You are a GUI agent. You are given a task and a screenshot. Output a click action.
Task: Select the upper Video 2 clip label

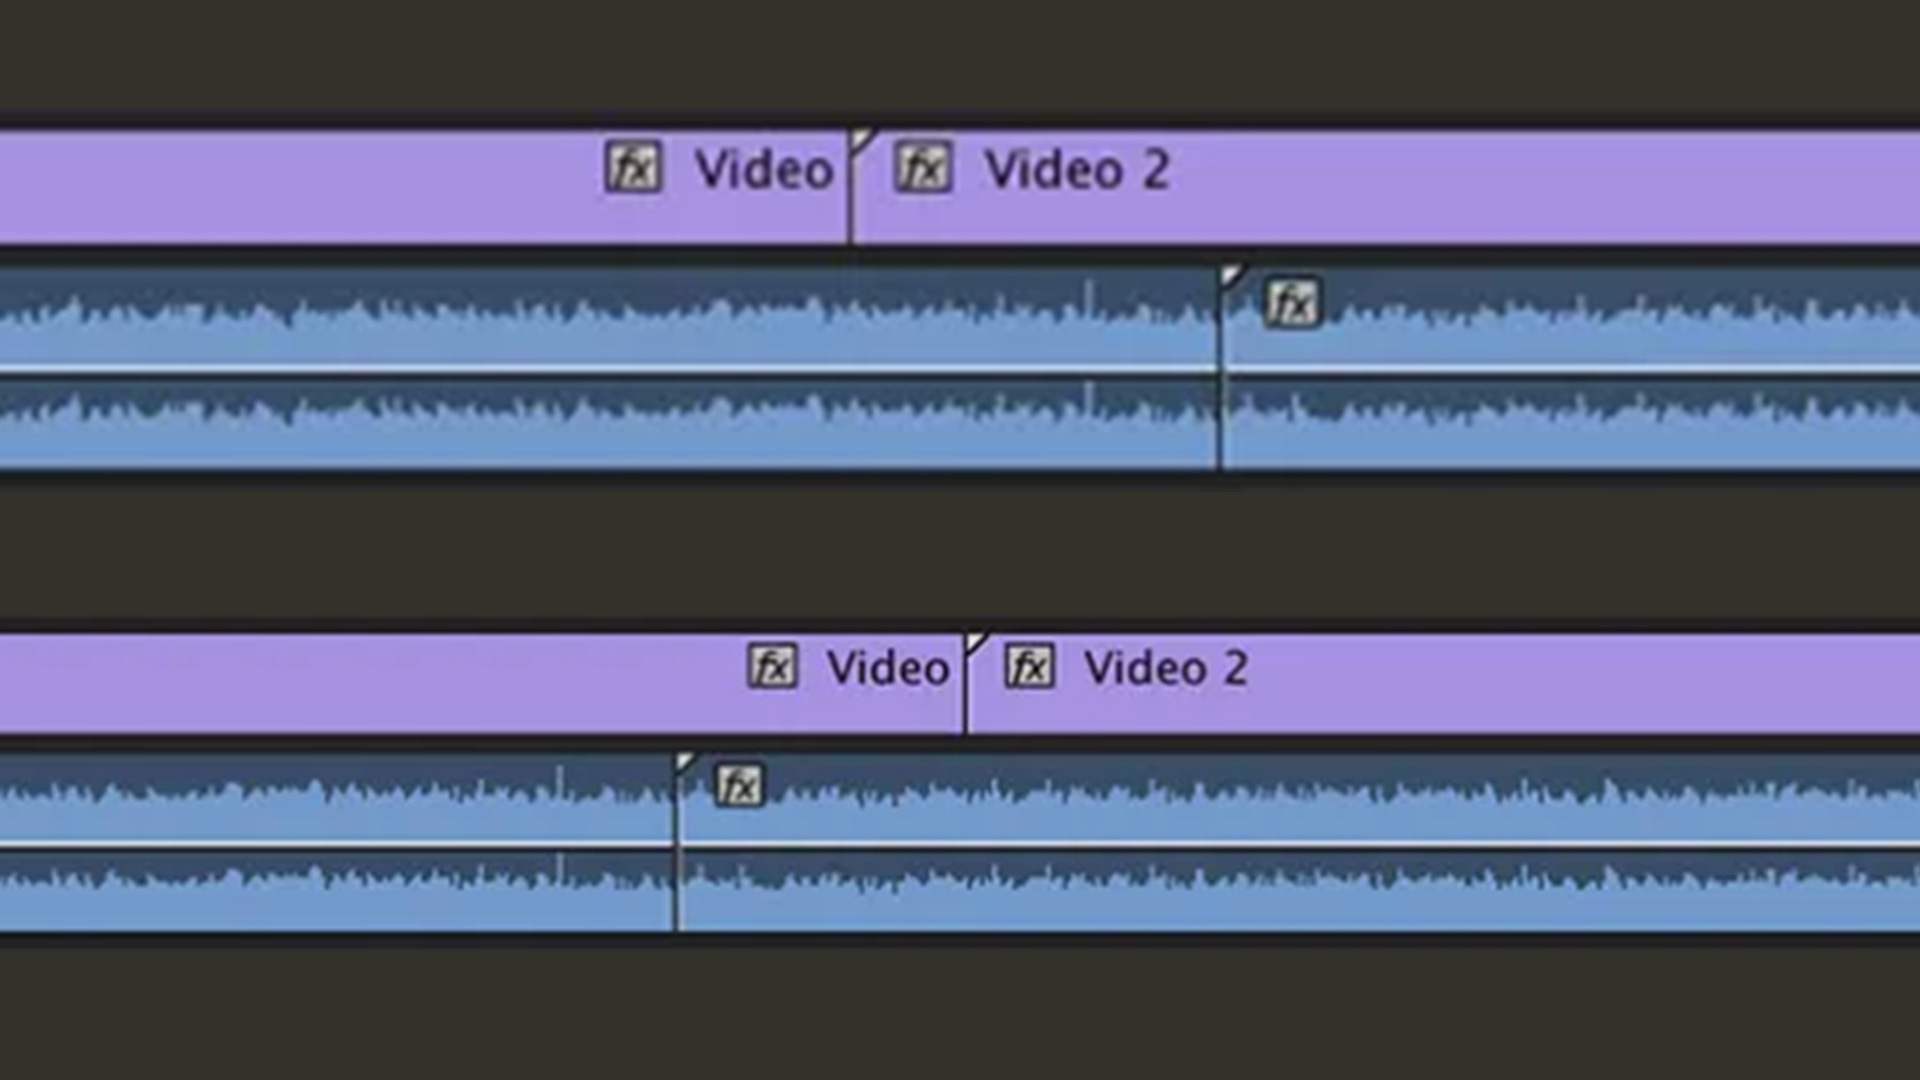click(x=1077, y=169)
